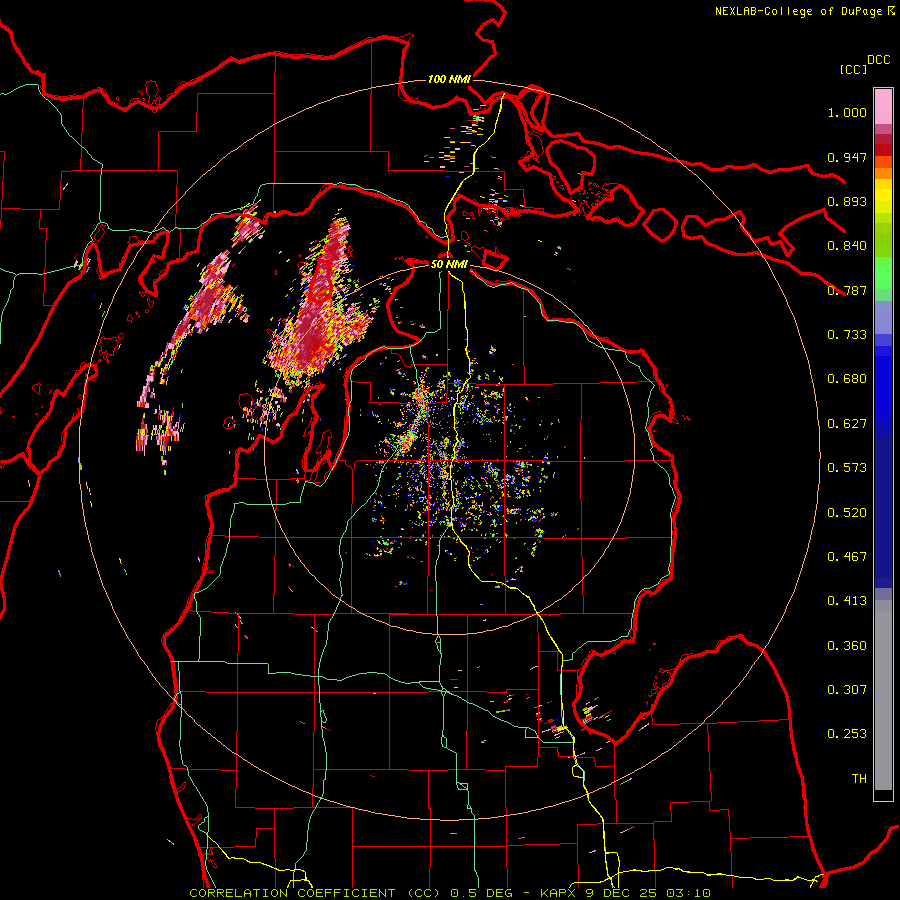Click the DCC legend title
The height and width of the screenshot is (900, 900).
click(x=879, y=60)
